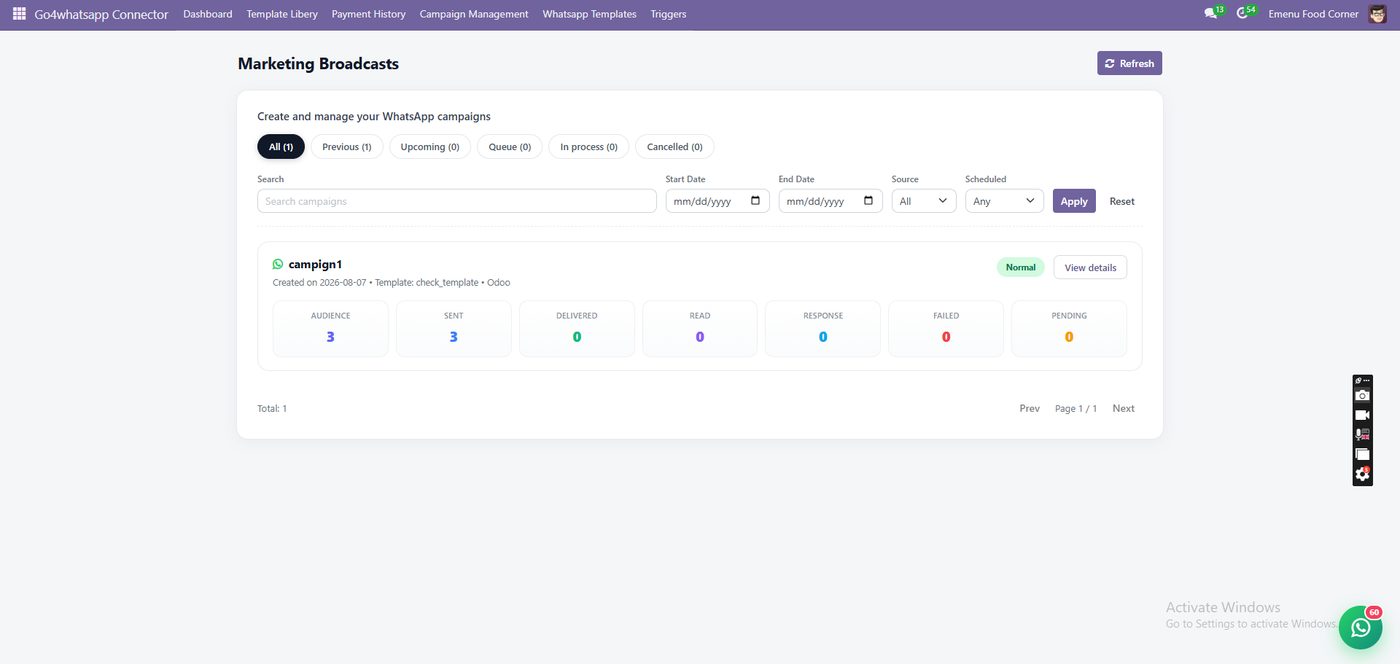Click the RESPONSE stat card
Viewport: 1400px width, 664px height.
[x=823, y=328]
